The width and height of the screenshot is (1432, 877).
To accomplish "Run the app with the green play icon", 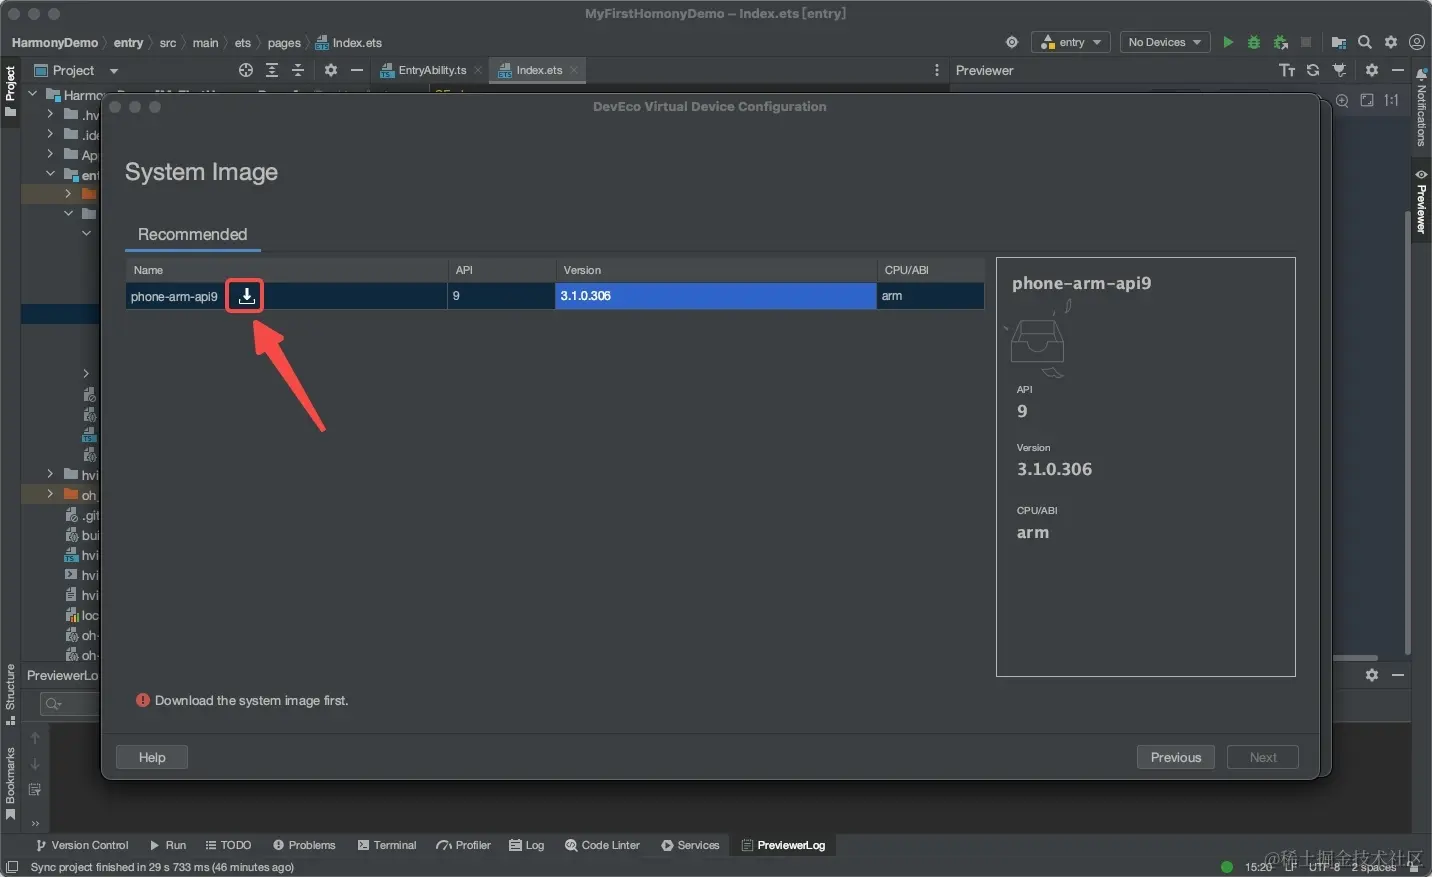I will tap(1228, 42).
